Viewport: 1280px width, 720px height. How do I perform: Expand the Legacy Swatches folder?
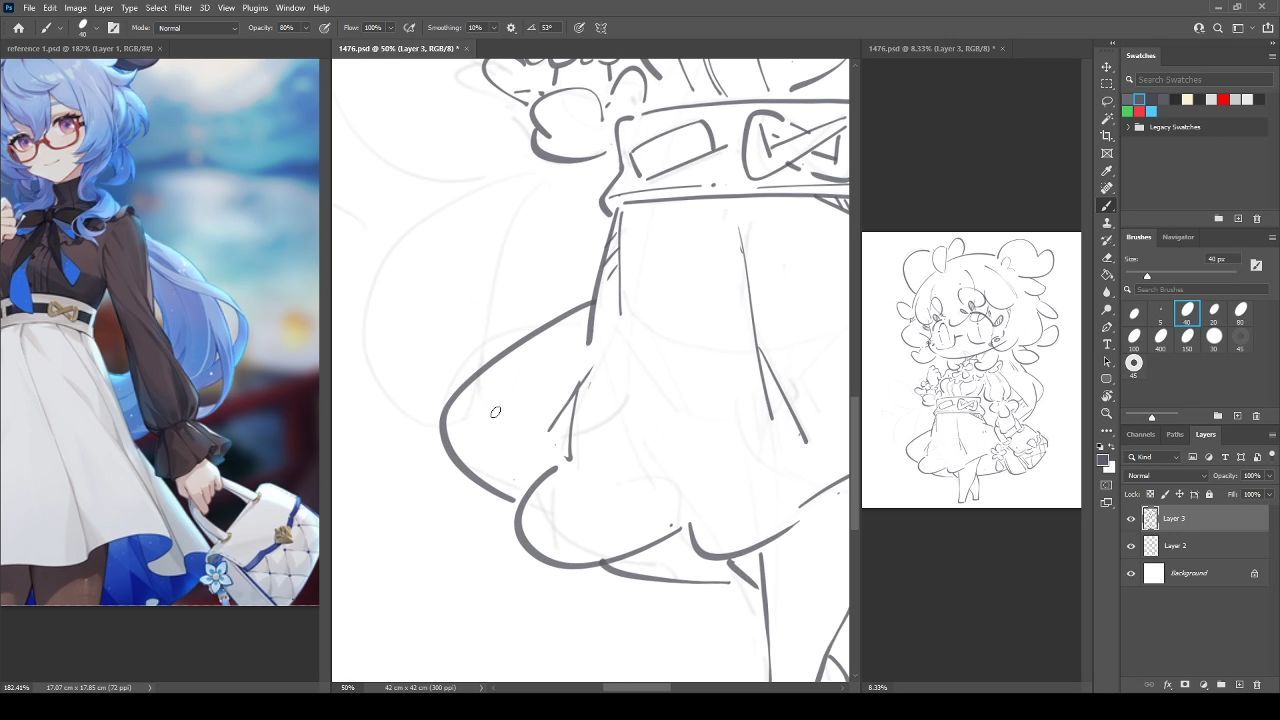pyautogui.click(x=1128, y=127)
